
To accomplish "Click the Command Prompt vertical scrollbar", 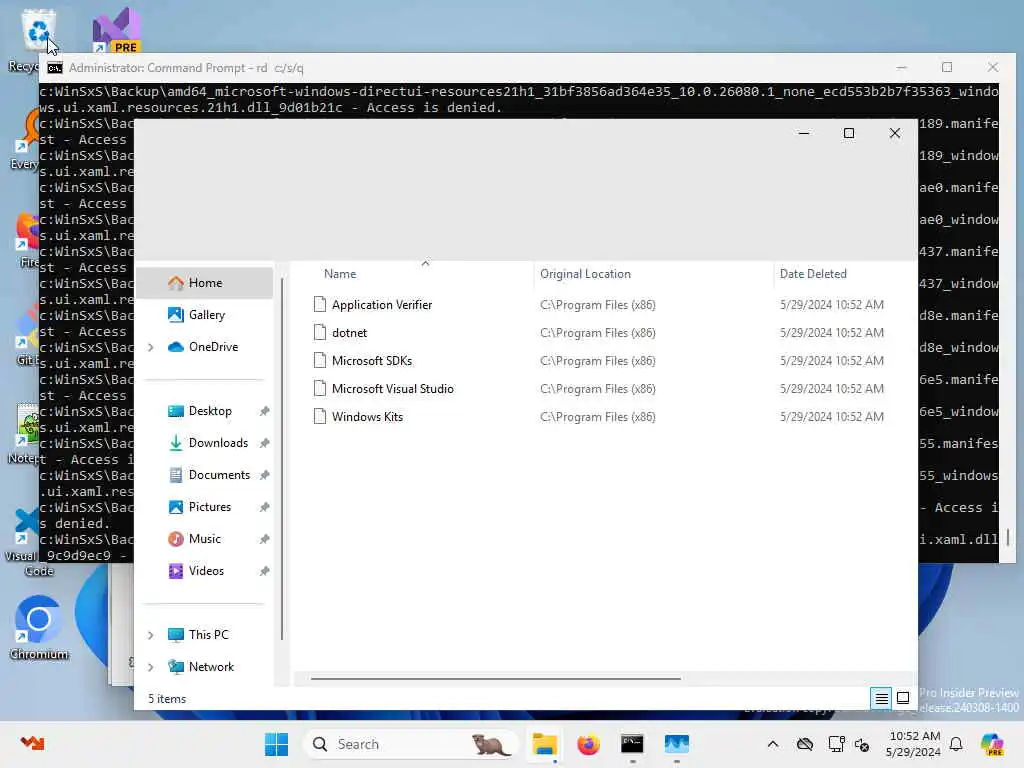I will coord(1008,537).
